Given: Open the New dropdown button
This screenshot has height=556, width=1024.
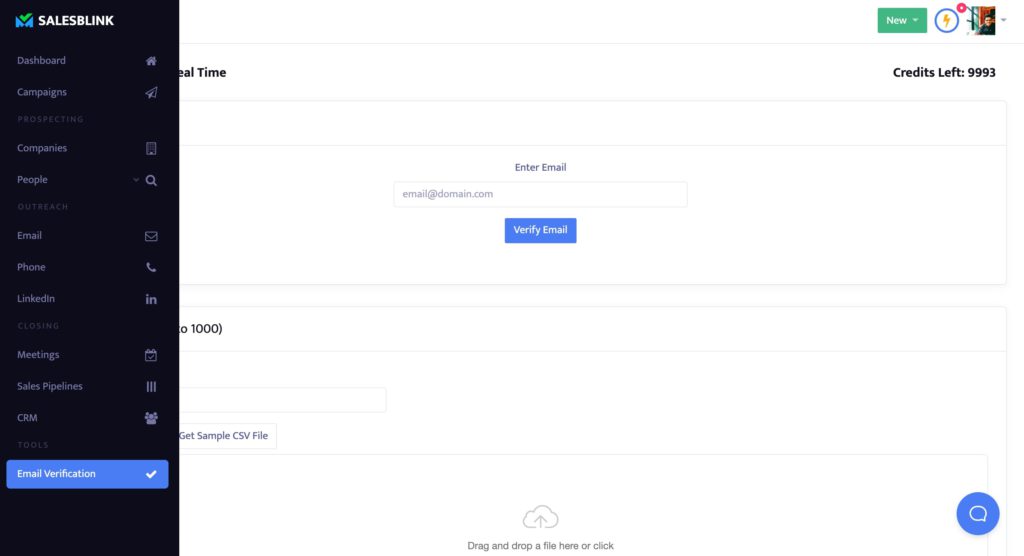Looking at the screenshot, I should coord(902,20).
